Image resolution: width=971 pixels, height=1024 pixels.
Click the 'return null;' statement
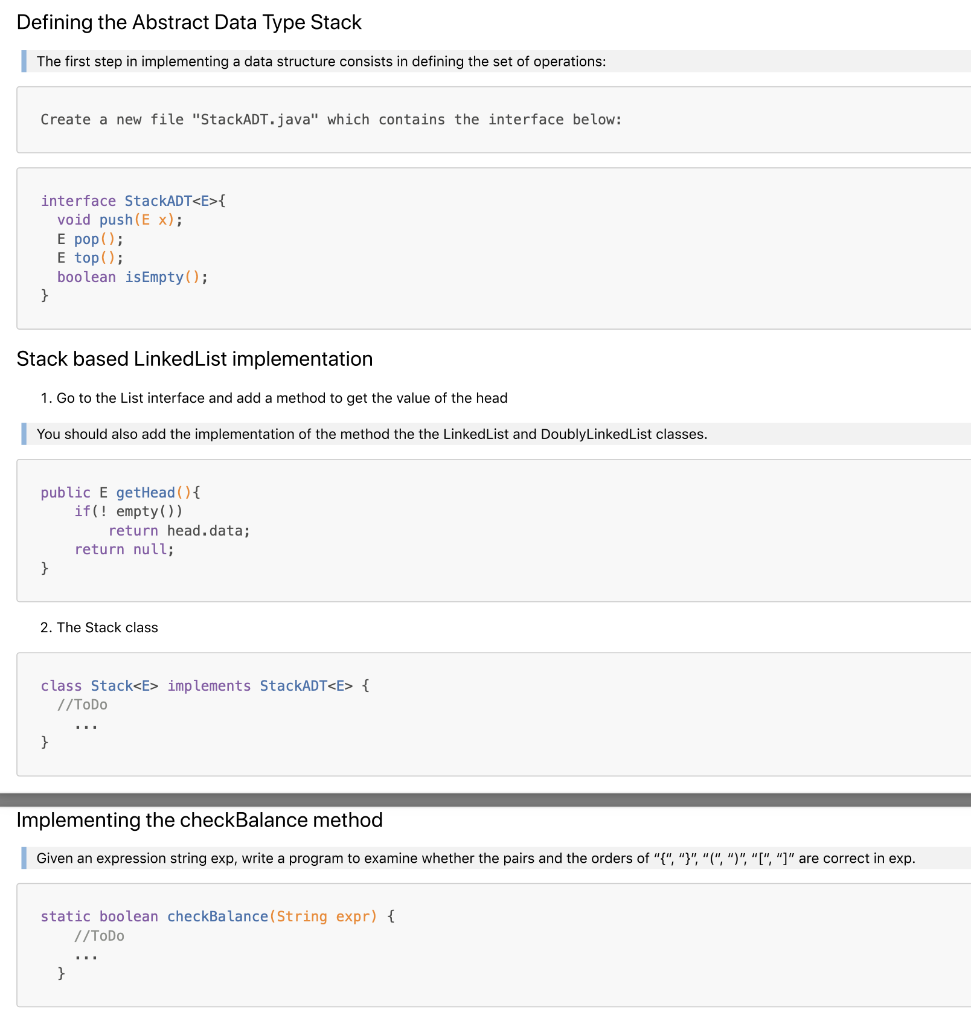124,549
